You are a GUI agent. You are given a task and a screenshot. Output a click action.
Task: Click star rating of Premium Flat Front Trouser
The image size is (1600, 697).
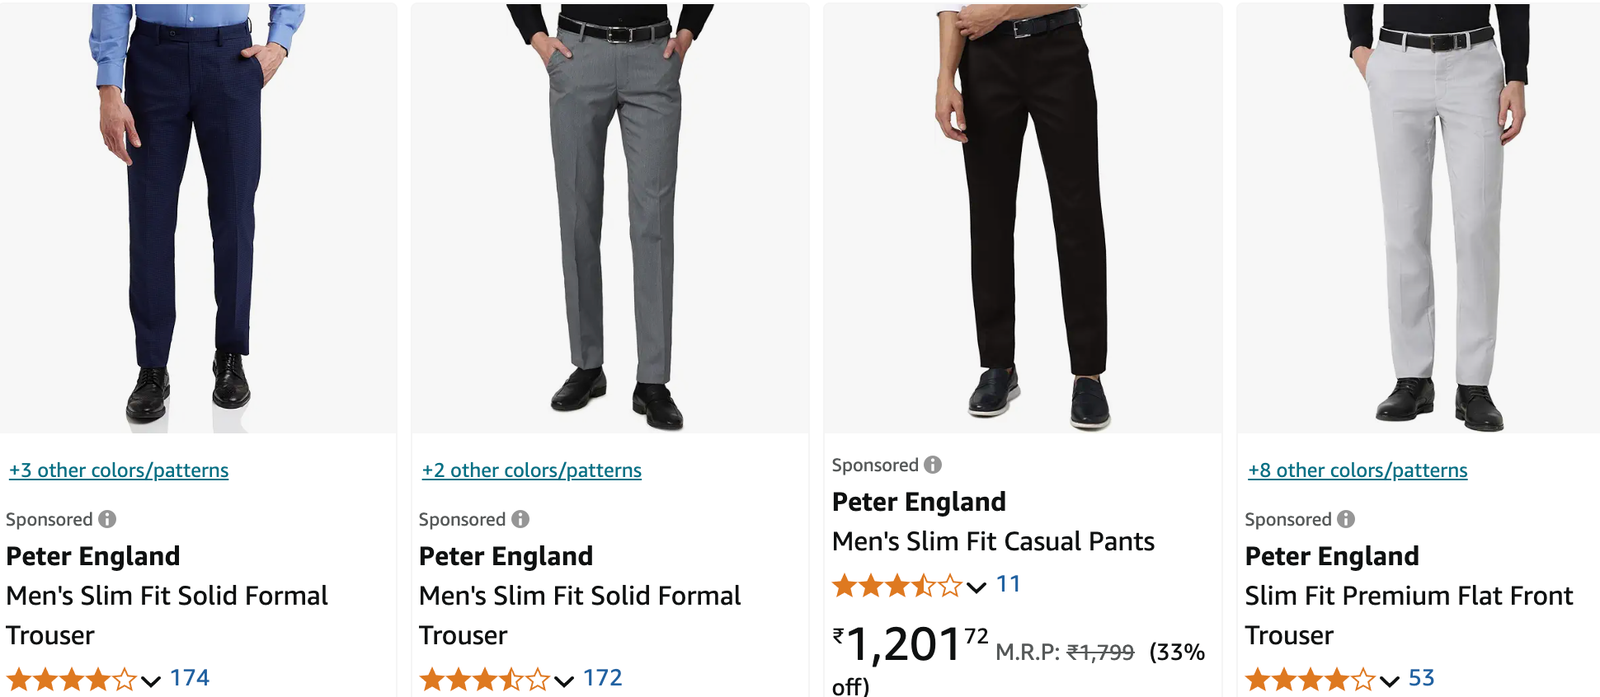tap(1310, 680)
